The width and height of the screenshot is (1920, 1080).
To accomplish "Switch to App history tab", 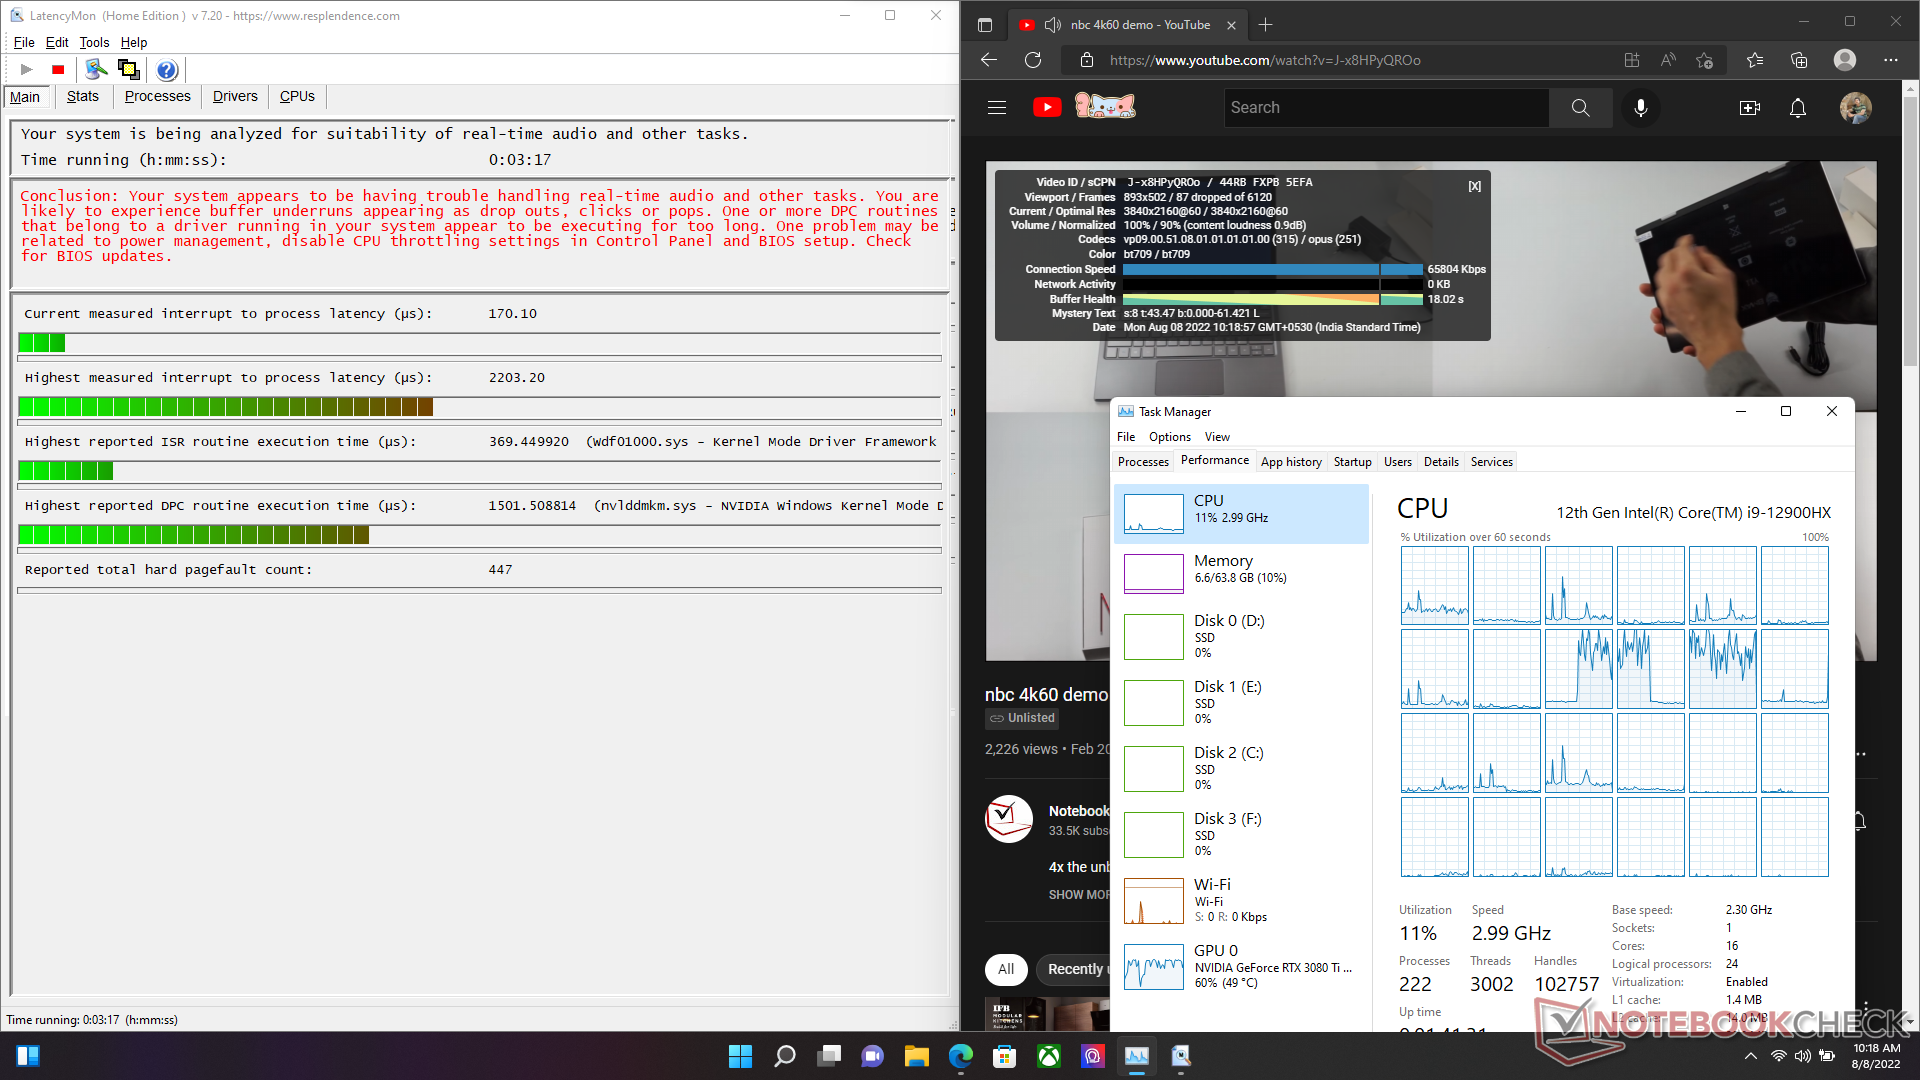I will [1290, 462].
